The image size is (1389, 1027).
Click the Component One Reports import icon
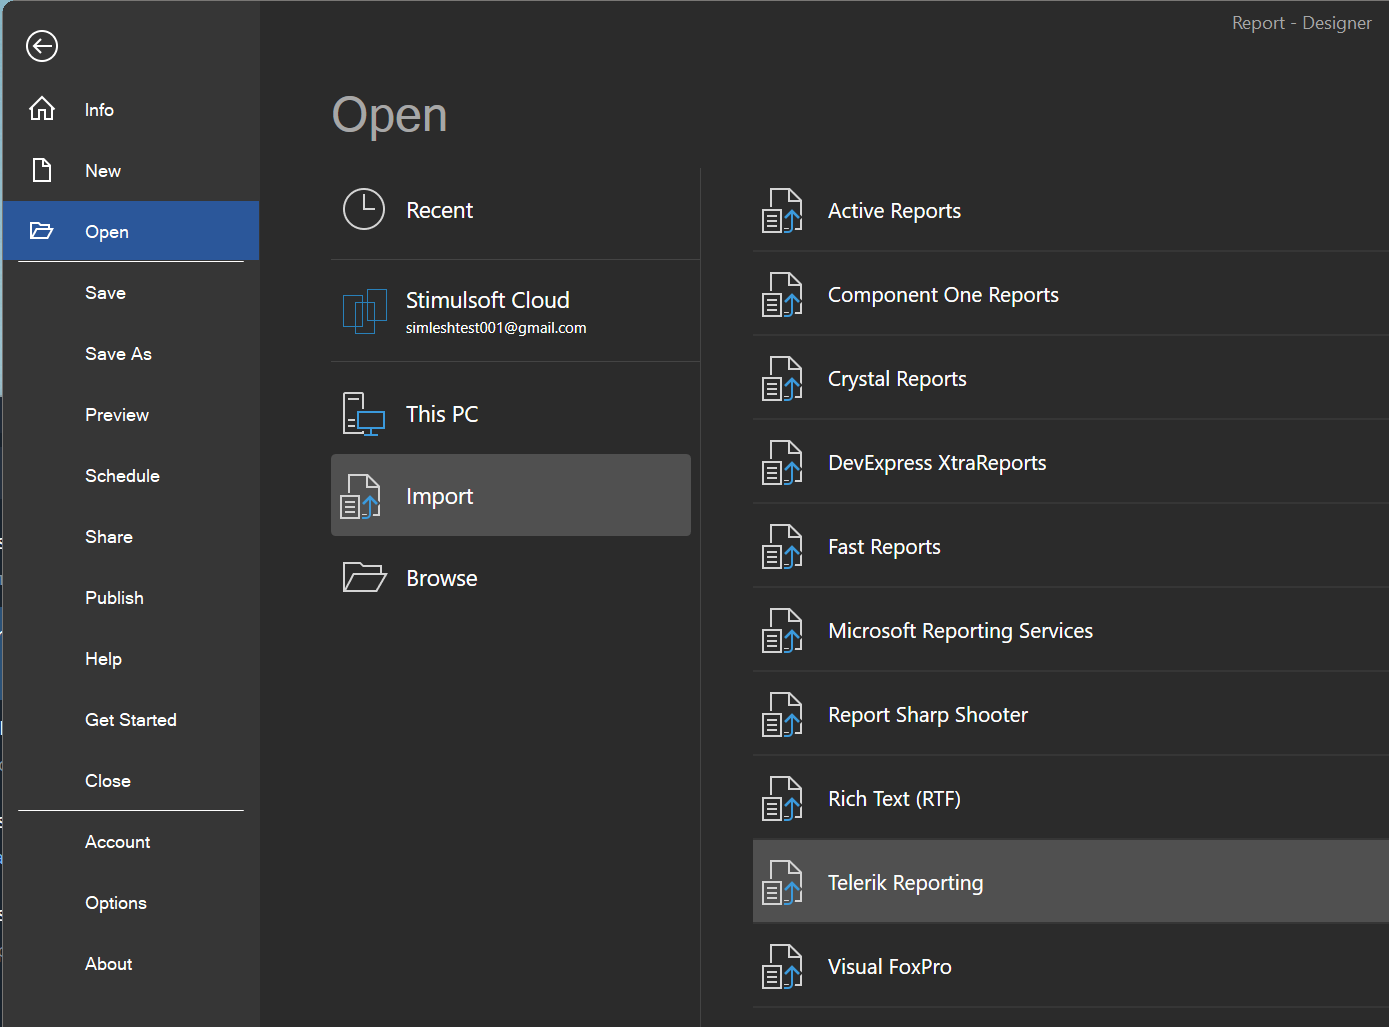[783, 295]
